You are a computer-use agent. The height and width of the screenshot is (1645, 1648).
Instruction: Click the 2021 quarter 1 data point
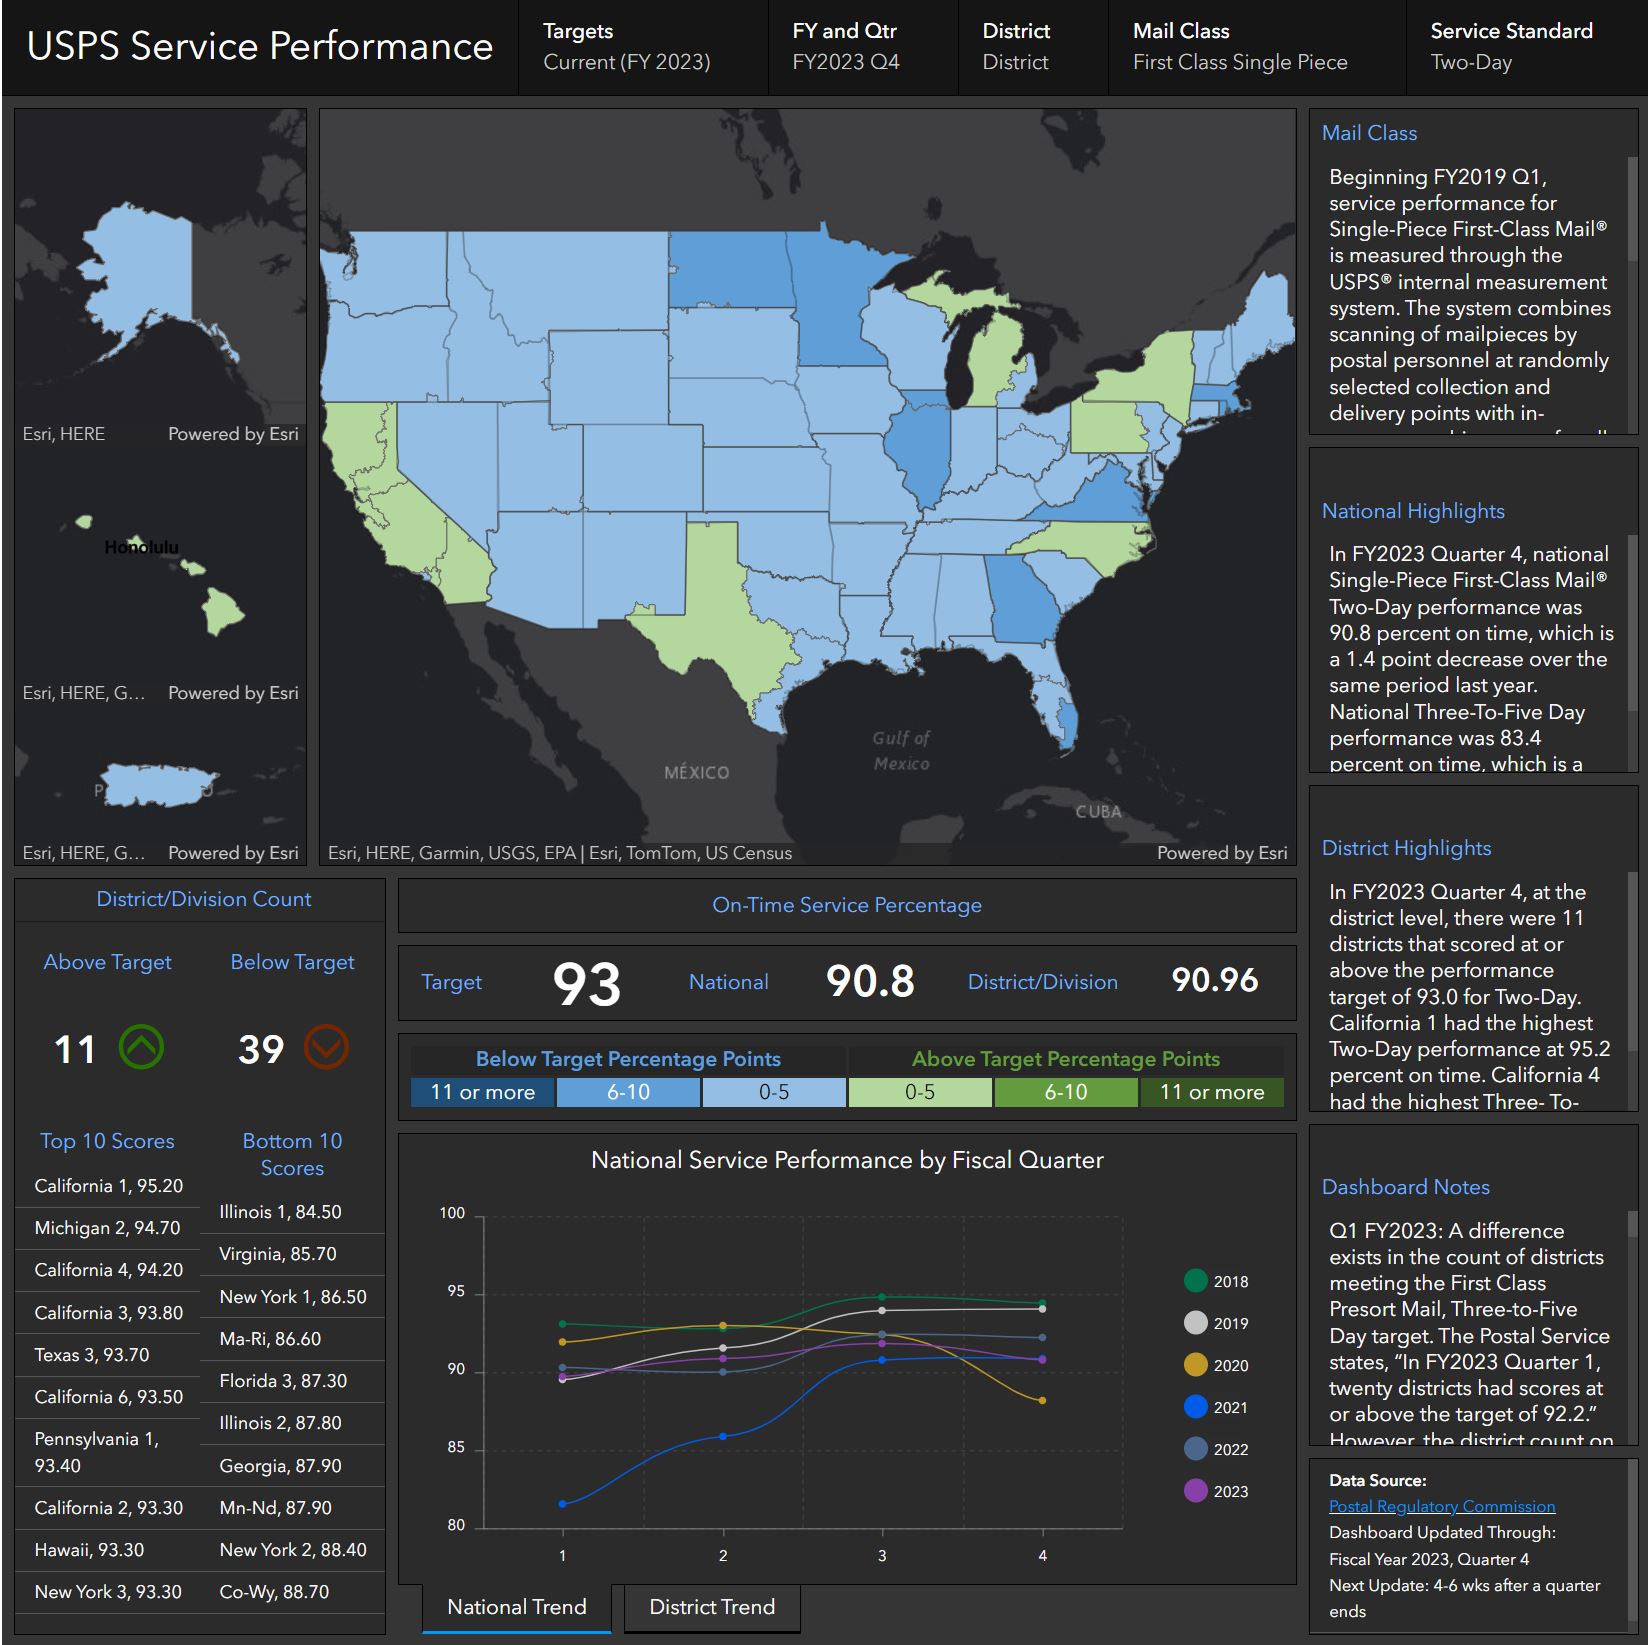563,1504
